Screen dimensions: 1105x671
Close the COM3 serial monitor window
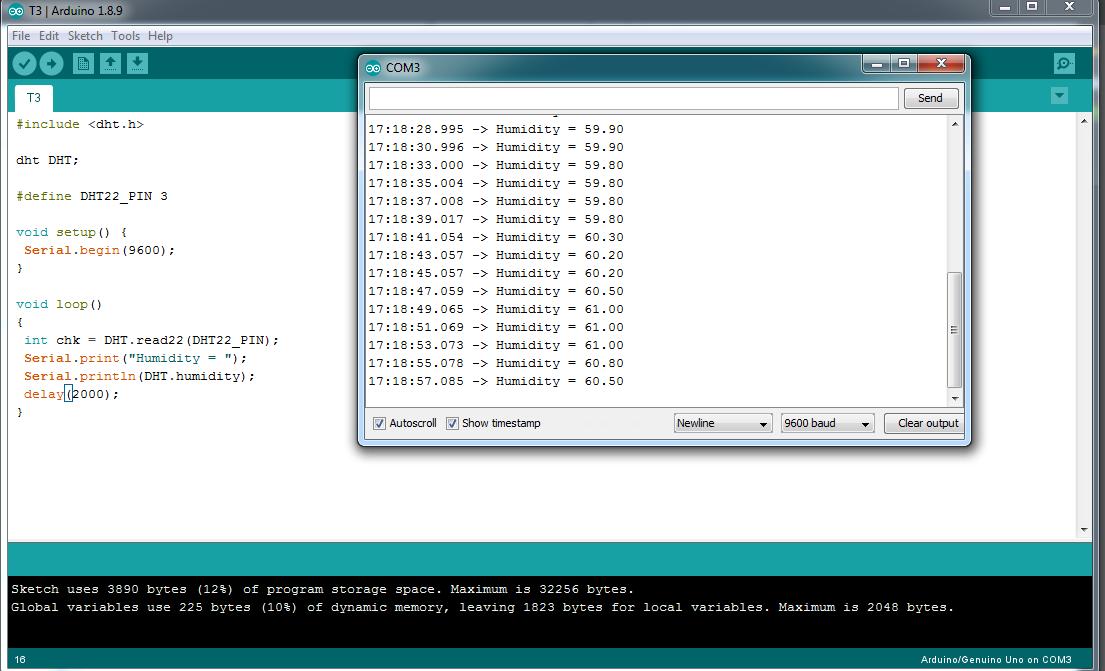click(941, 64)
